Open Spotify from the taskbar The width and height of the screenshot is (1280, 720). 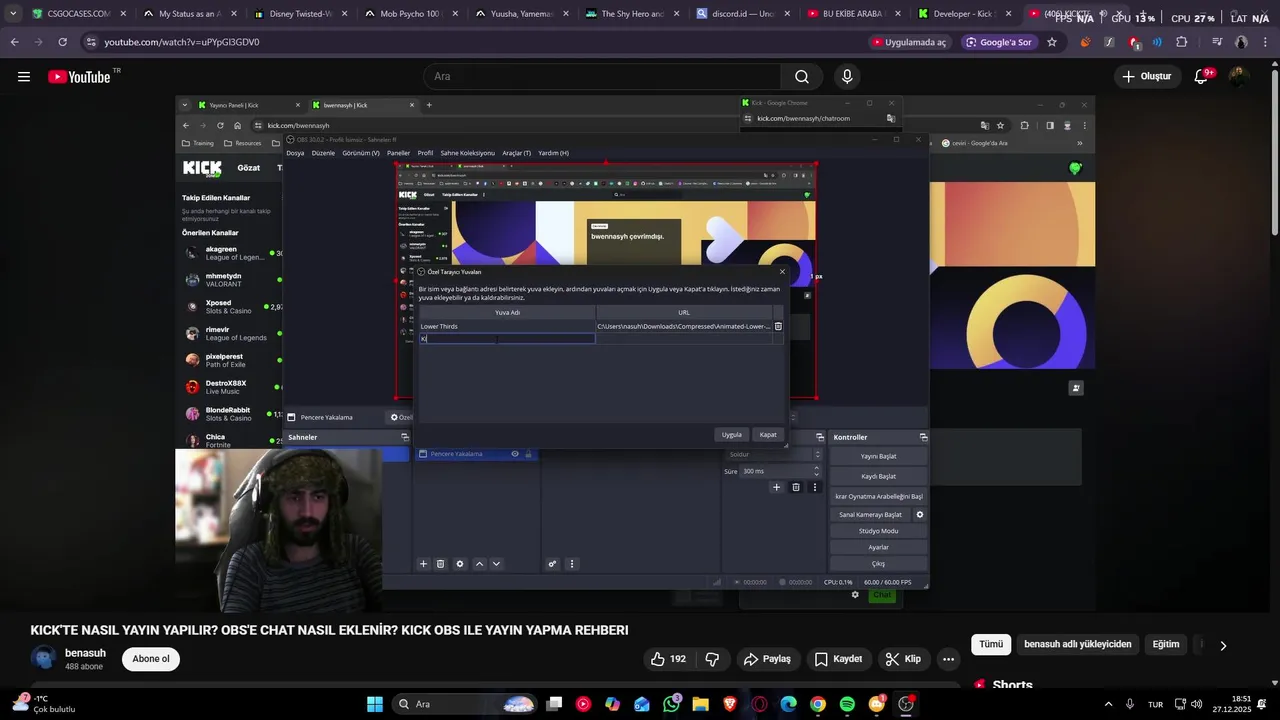(847, 704)
